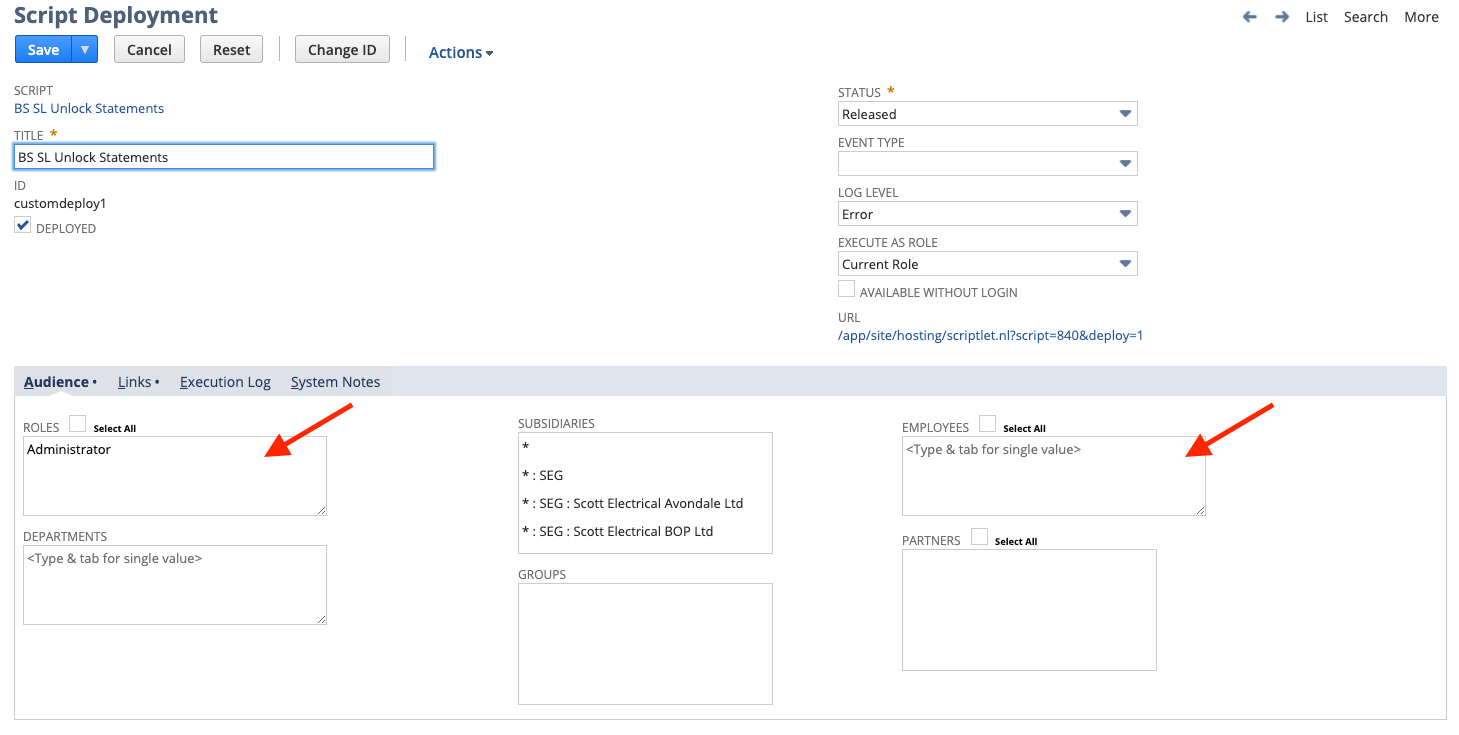Click the Reset button
Image resolution: width=1459 pixels, height=735 pixels.
(x=231, y=49)
